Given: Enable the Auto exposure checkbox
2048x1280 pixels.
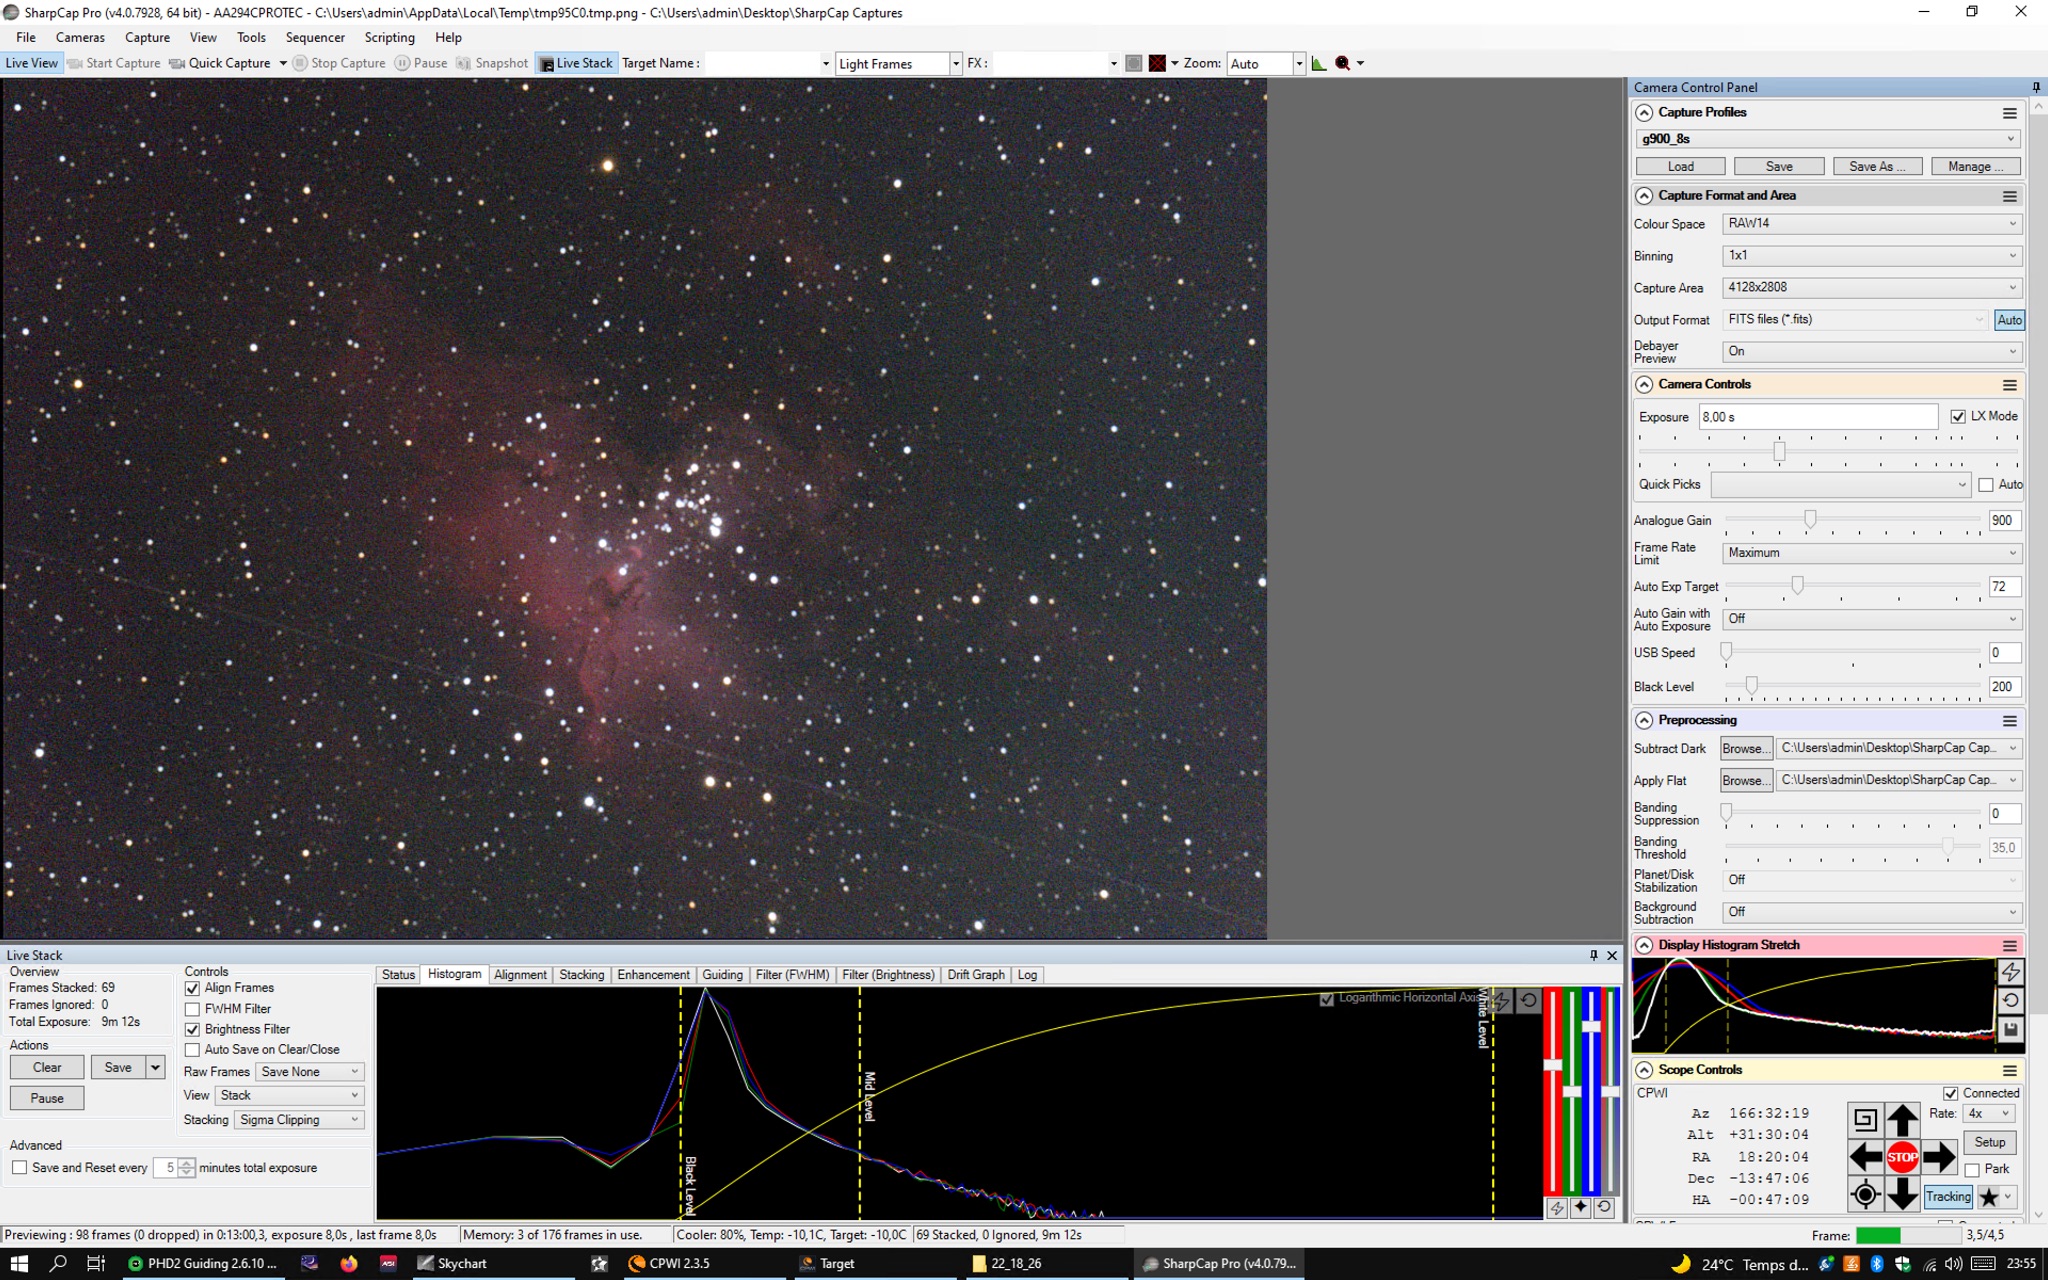Looking at the screenshot, I should [1986, 485].
